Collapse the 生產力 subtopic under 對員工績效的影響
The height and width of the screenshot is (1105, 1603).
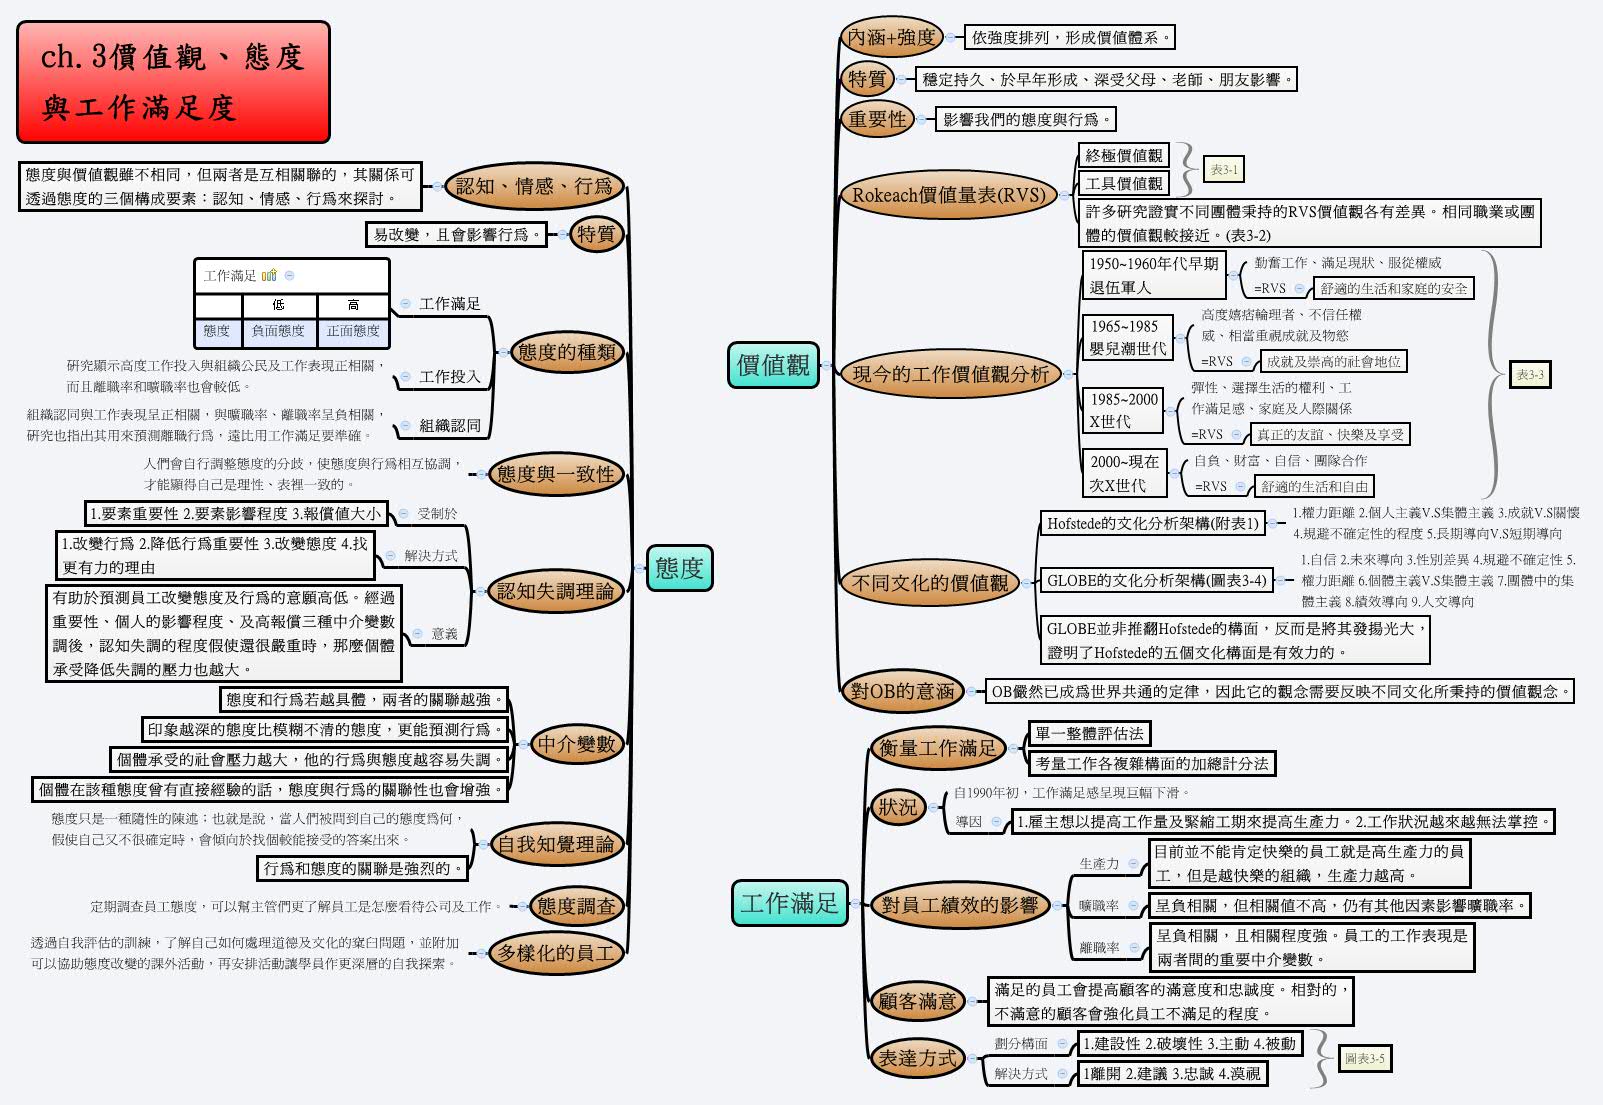pyautogui.click(x=1133, y=864)
